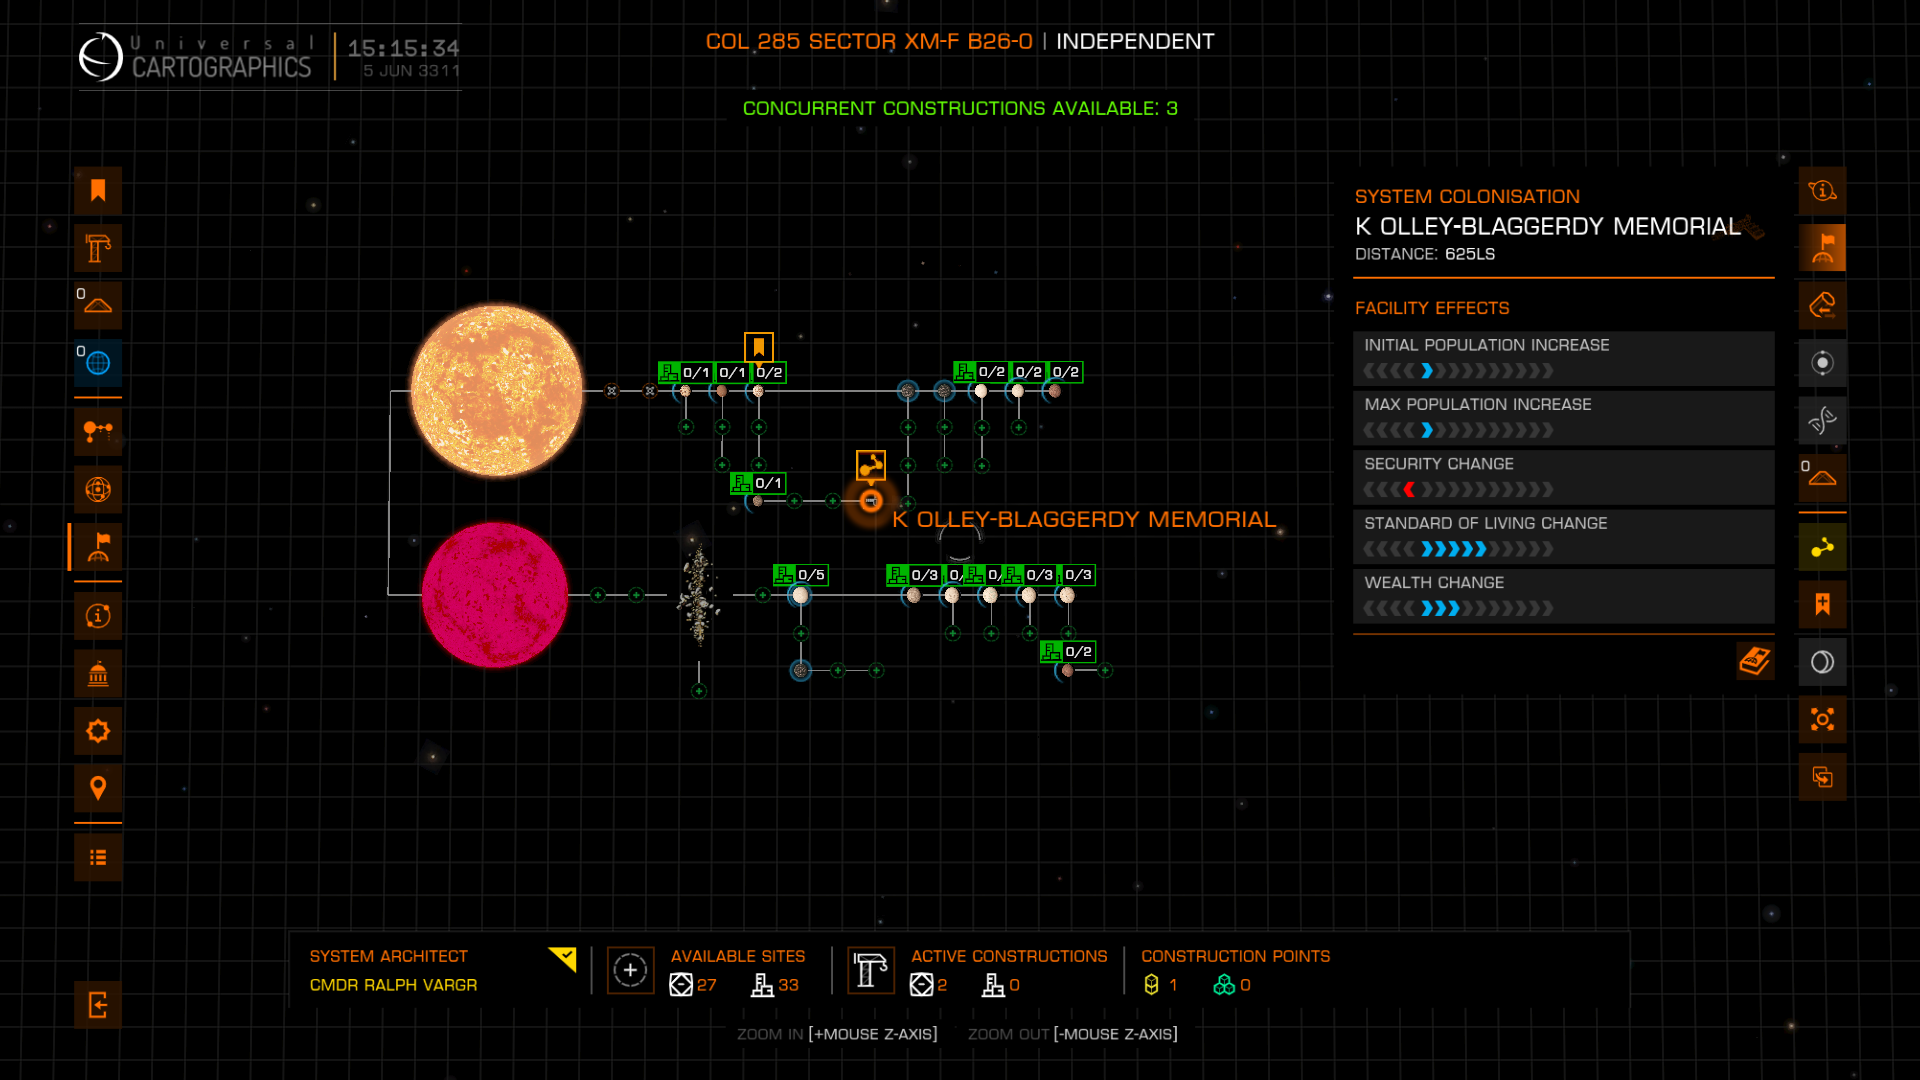Click the exit map button
Viewport: 1920px width, 1080px height.
click(x=98, y=1005)
